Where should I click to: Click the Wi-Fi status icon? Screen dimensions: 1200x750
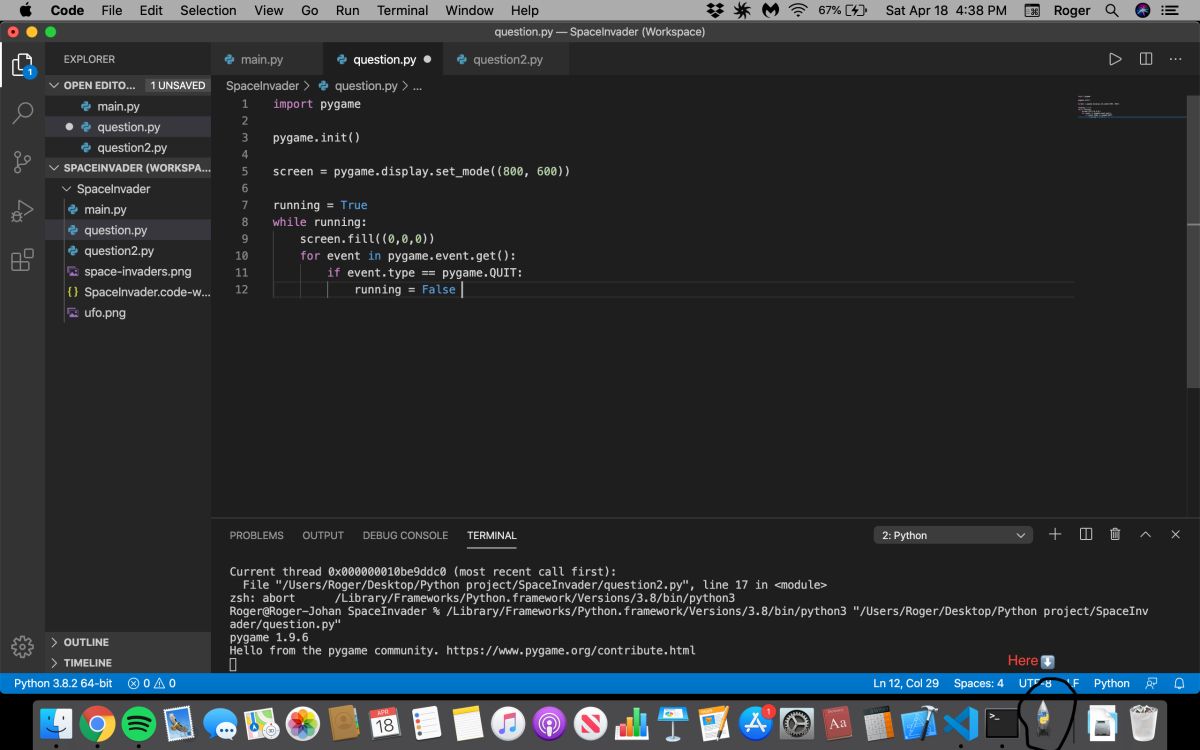click(798, 10)
